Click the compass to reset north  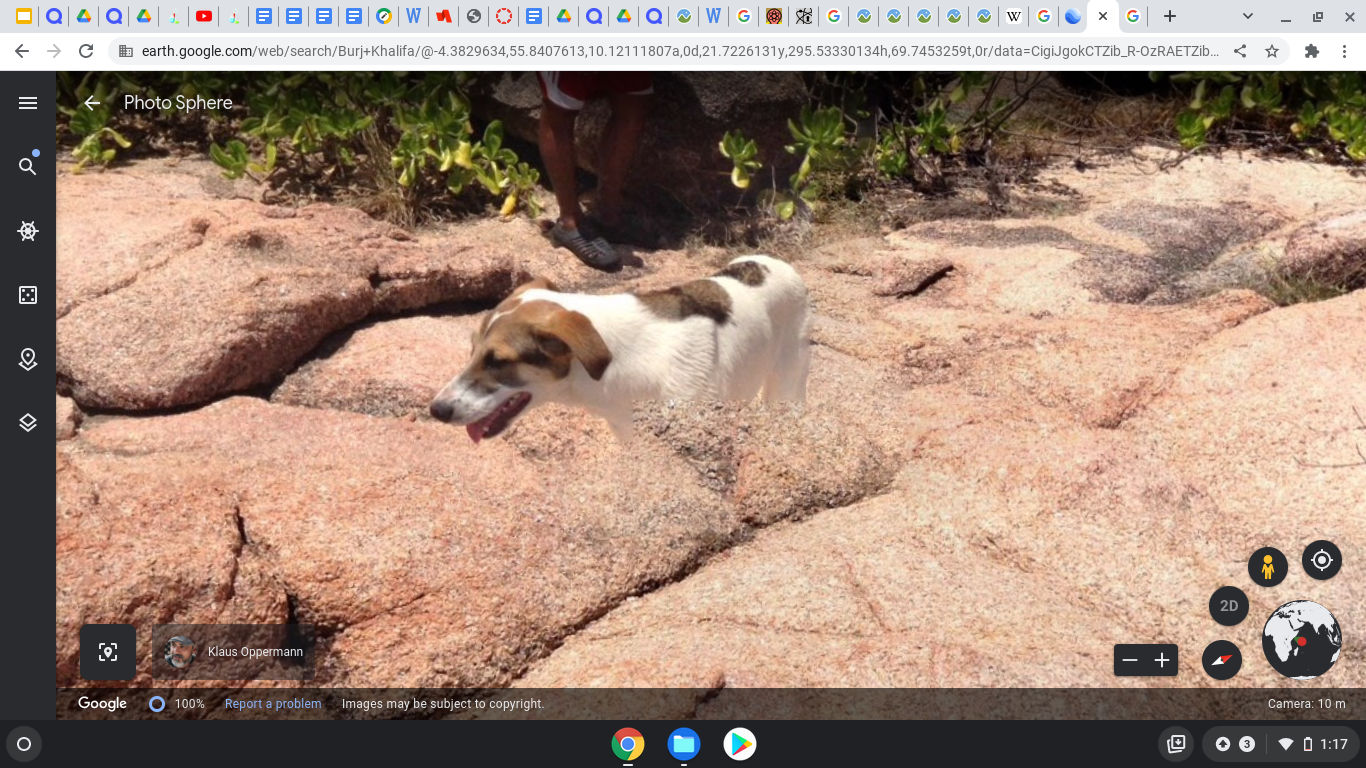pyautogui.click(x=1221, y=660)
